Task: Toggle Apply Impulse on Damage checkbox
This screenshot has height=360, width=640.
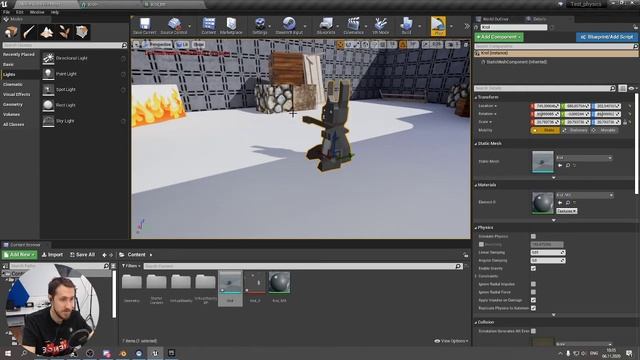Action: [533, 300]
